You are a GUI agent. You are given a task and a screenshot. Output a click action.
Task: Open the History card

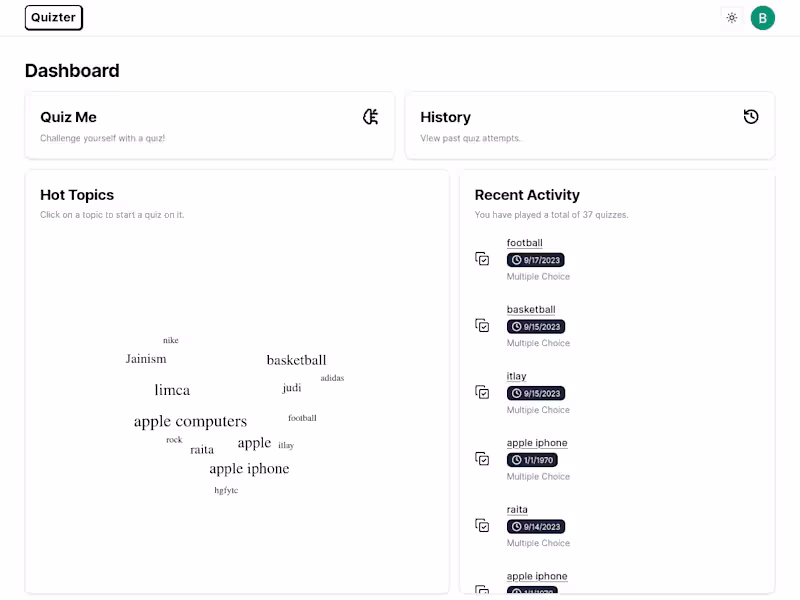(x=589, y=125)
